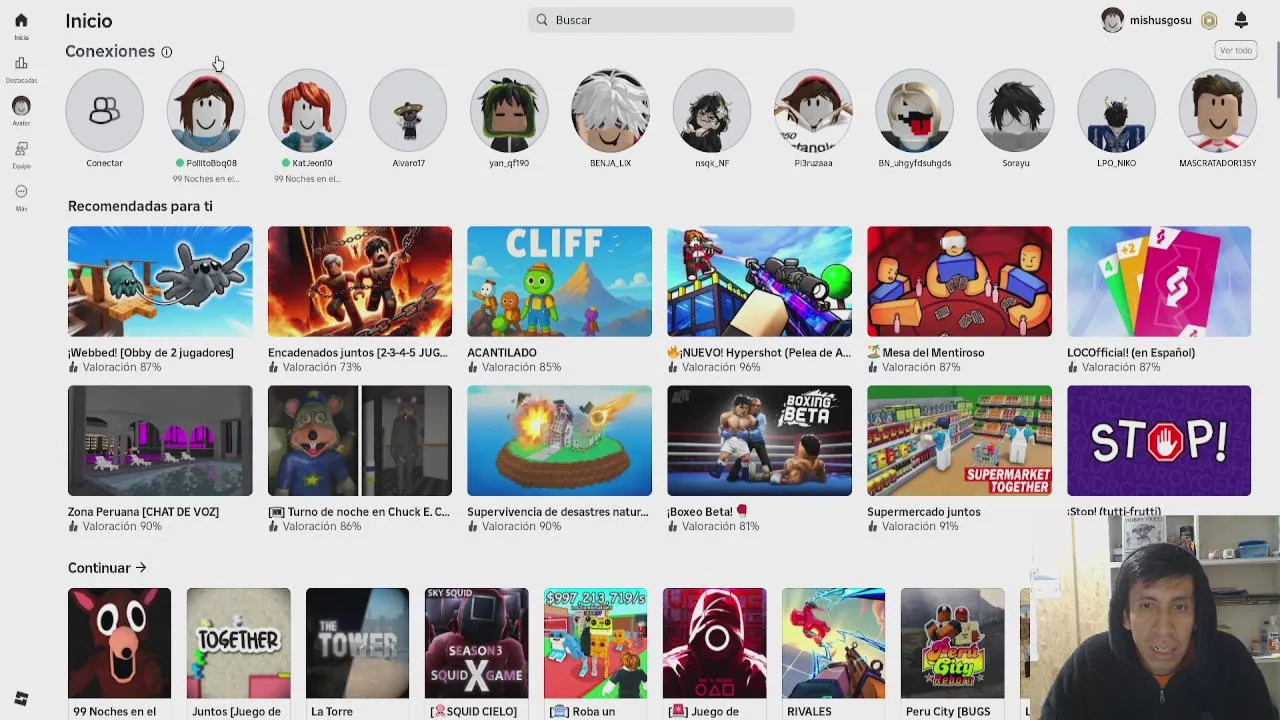Open PollitoBoq08 friend avatar

206,110
